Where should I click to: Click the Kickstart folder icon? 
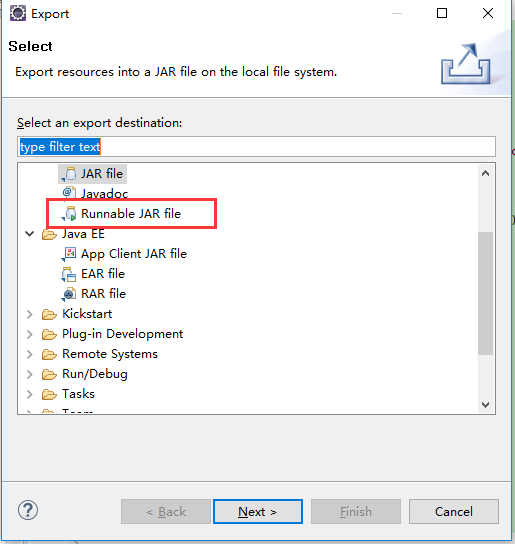[x=49, y=314]
